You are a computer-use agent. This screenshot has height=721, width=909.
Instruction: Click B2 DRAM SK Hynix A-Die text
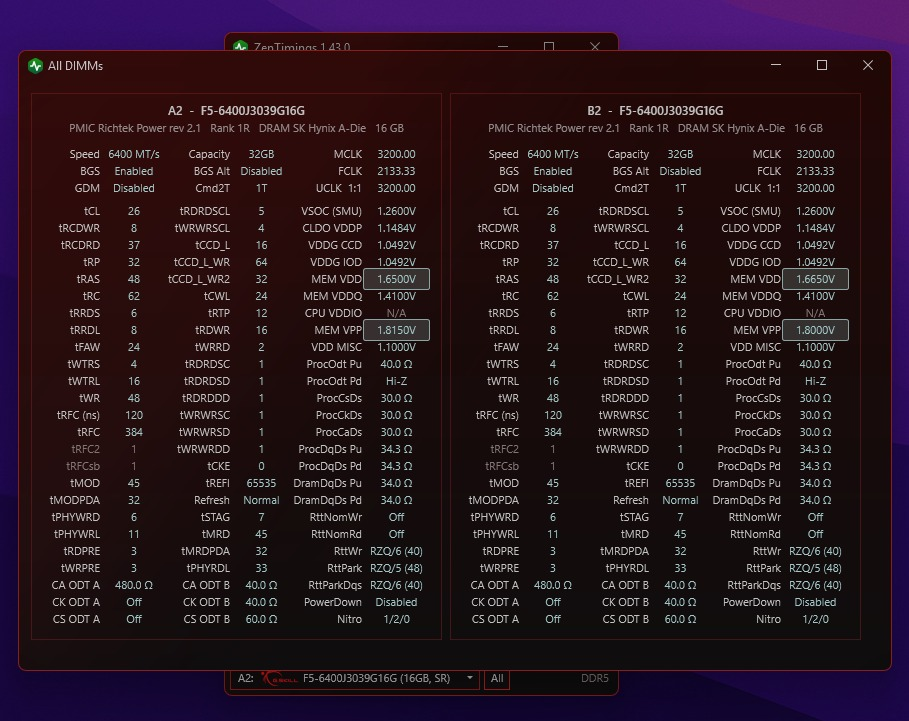[731, 128]
